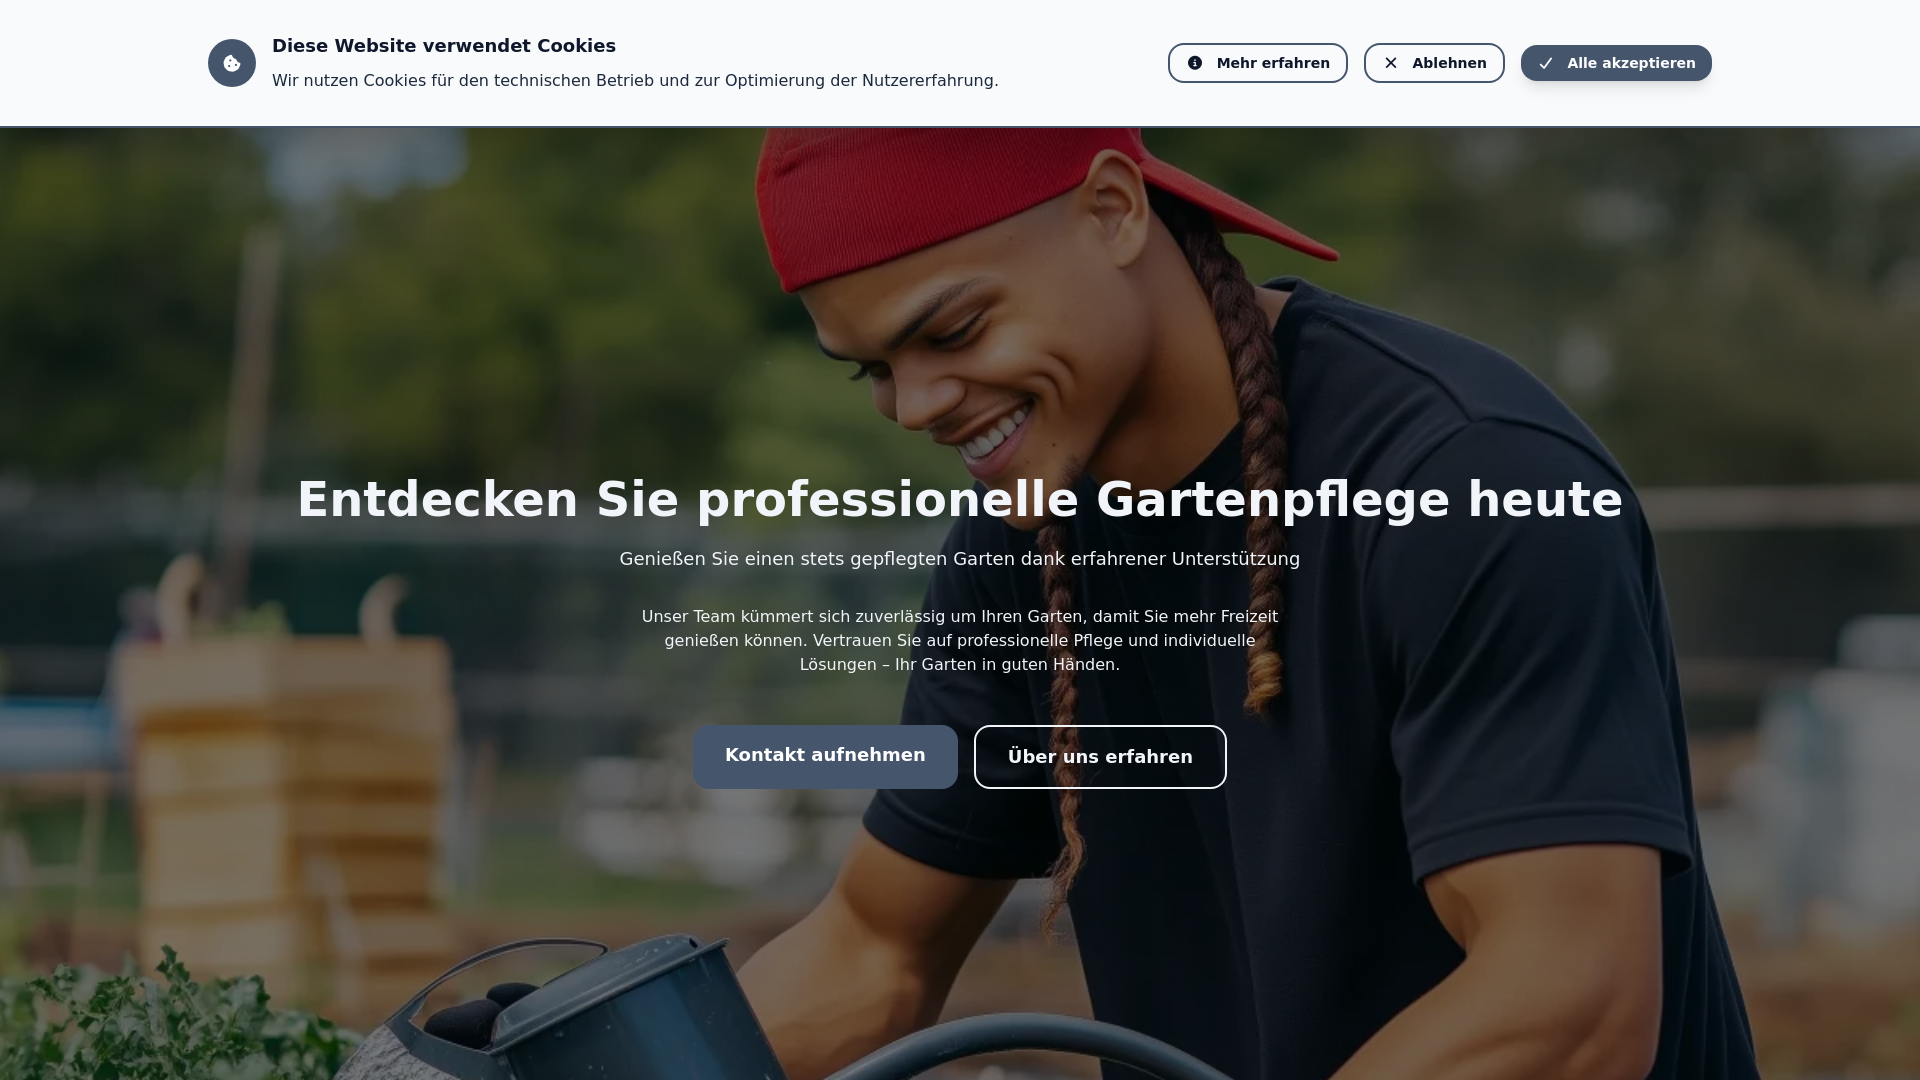Click the round cookie icon in banner
The width and height of the screenshot is (1920, 1080).
[x=232, y=63]
